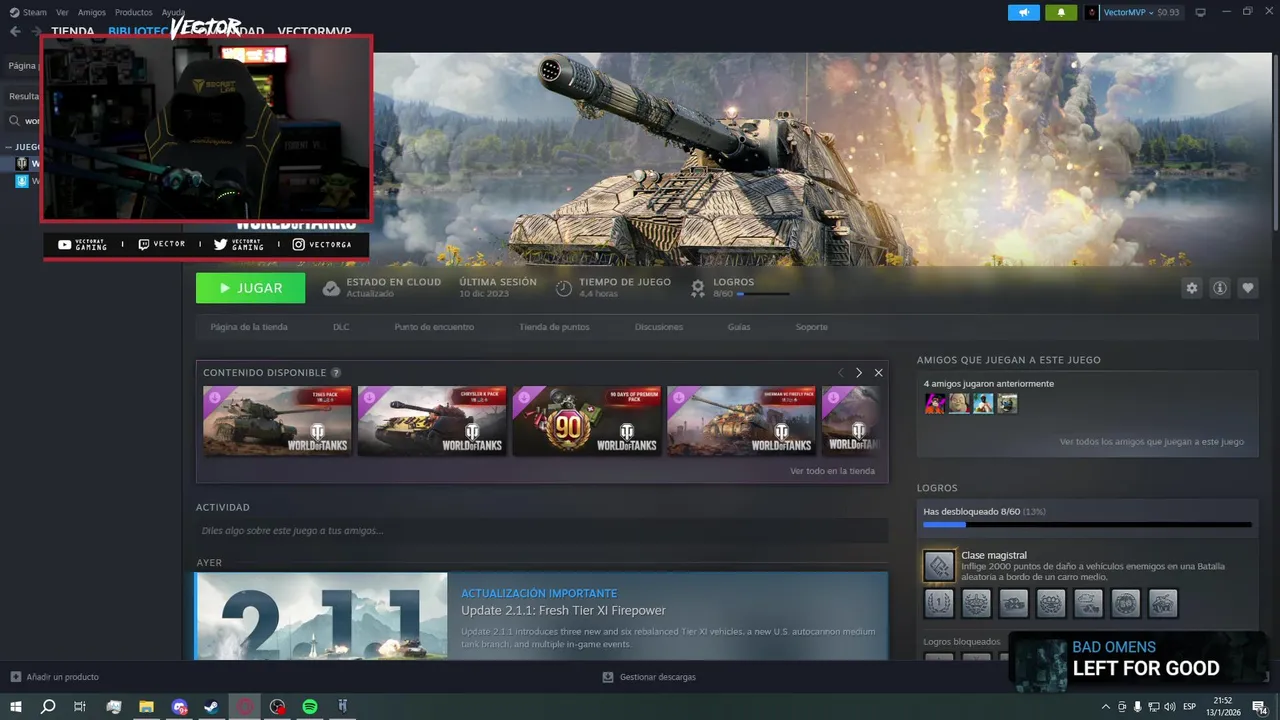Open the Página de la tienda link
The width and height of the screenshot is (1280, 720).
pyautogui.click(x=249, y=327)
